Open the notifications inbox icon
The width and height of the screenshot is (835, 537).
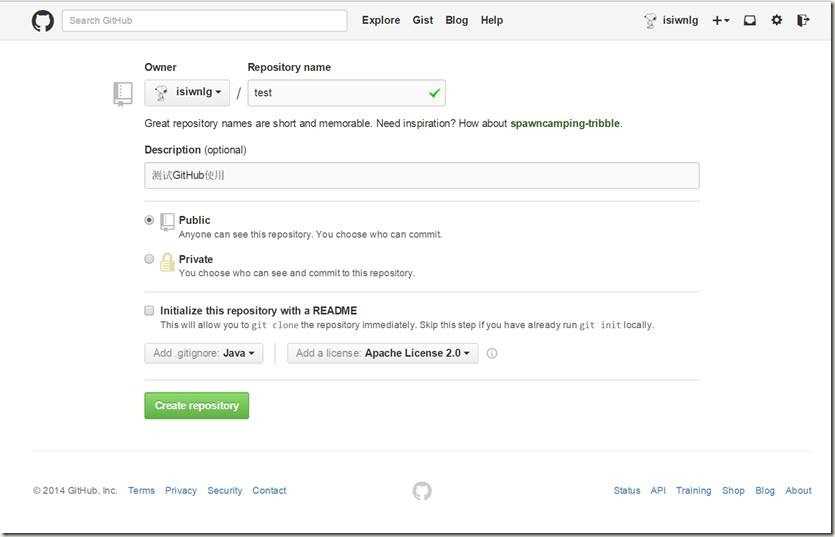(749, 20)
